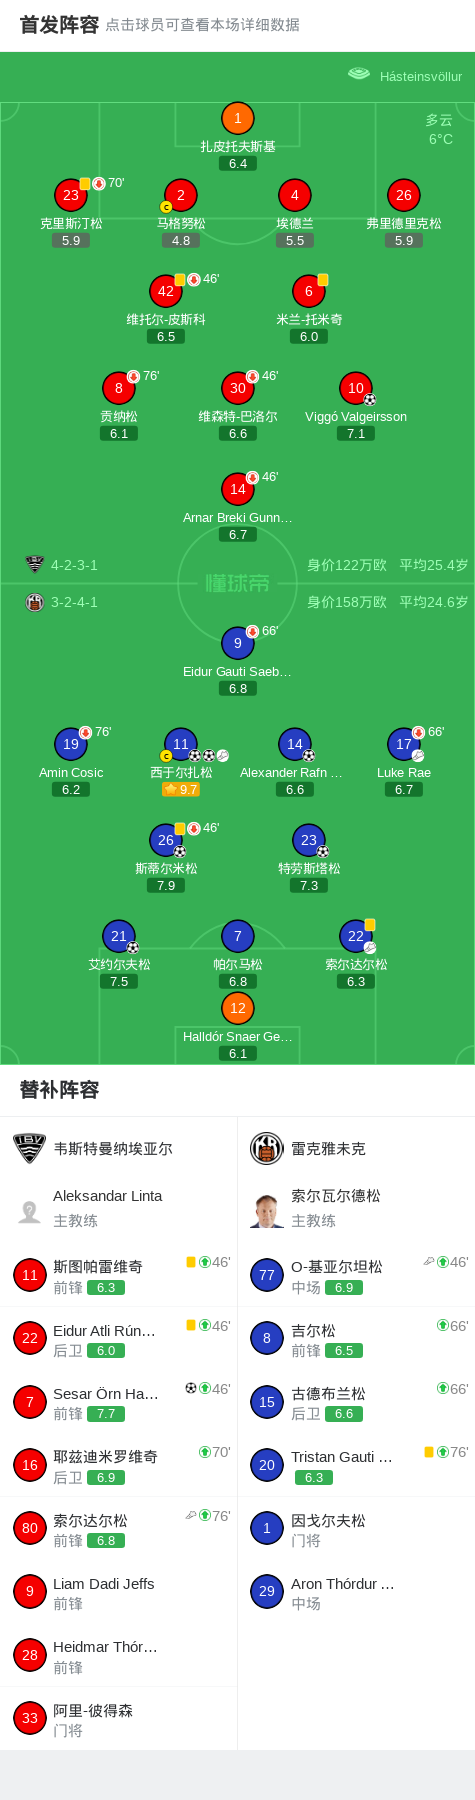This screenshot has width=475, height=1800.
Task: Tap captain number 2 马格努松 circle
Action: (x=181, y=195)
